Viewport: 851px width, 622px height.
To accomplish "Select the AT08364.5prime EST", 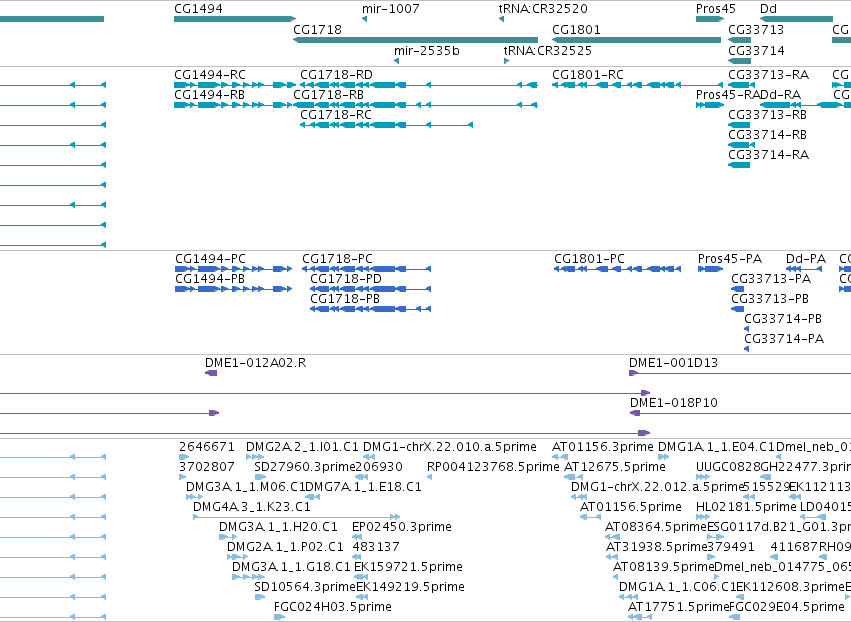I will 613,537.
